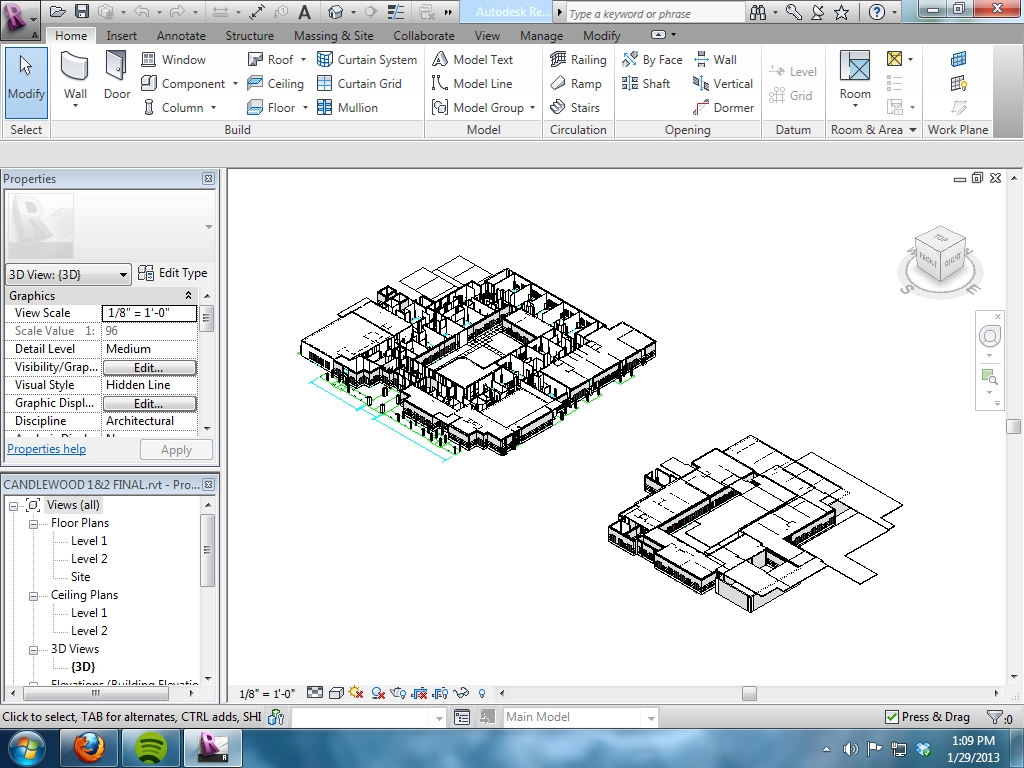Select the Mullion tool
The height and width of the screenshot is (768, 1024).
click(347, 108)
